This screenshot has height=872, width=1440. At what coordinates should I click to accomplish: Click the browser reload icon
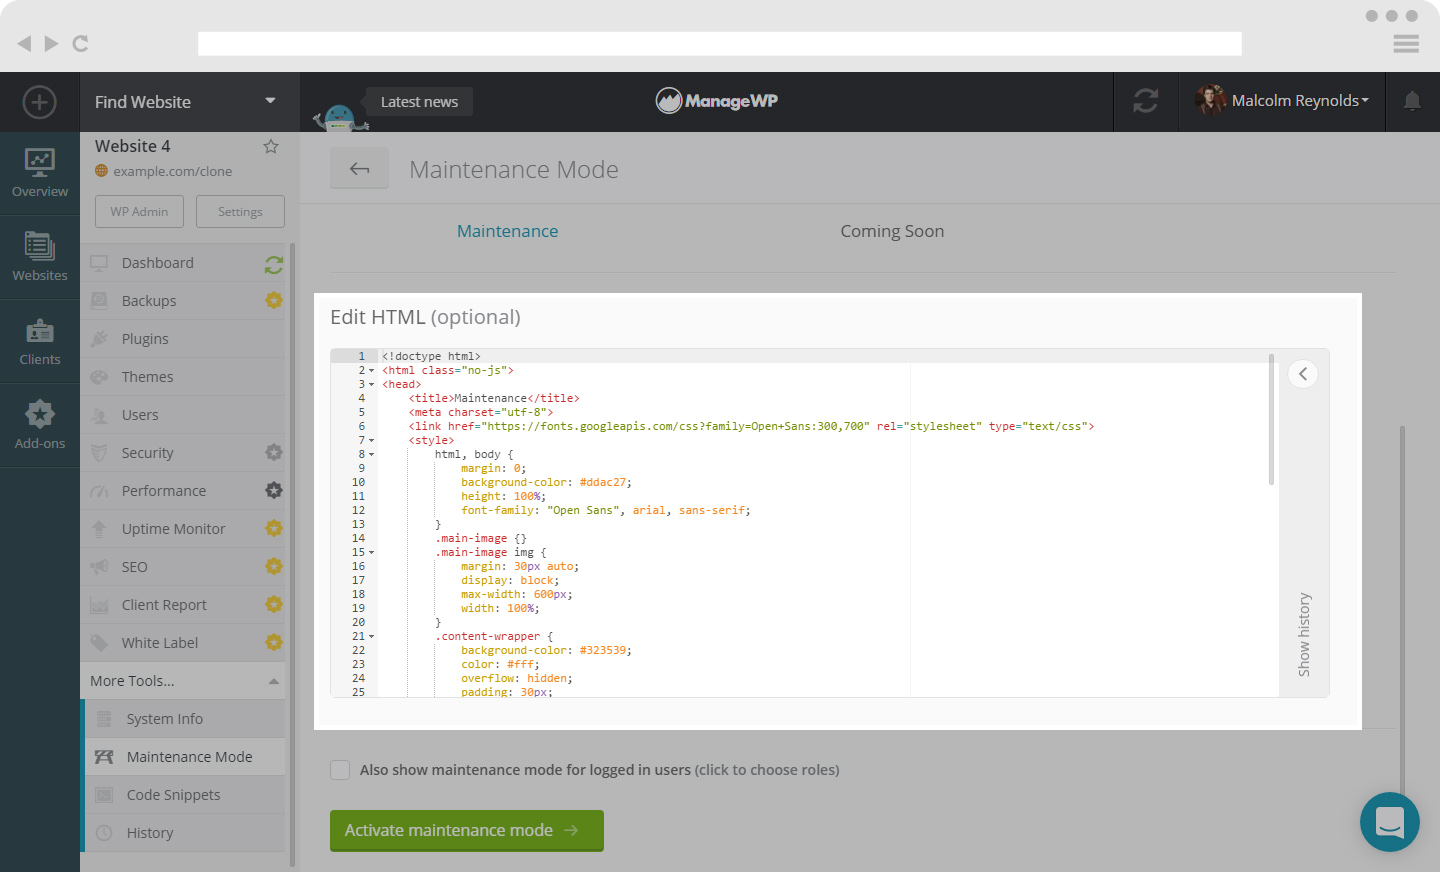[81, 43]
